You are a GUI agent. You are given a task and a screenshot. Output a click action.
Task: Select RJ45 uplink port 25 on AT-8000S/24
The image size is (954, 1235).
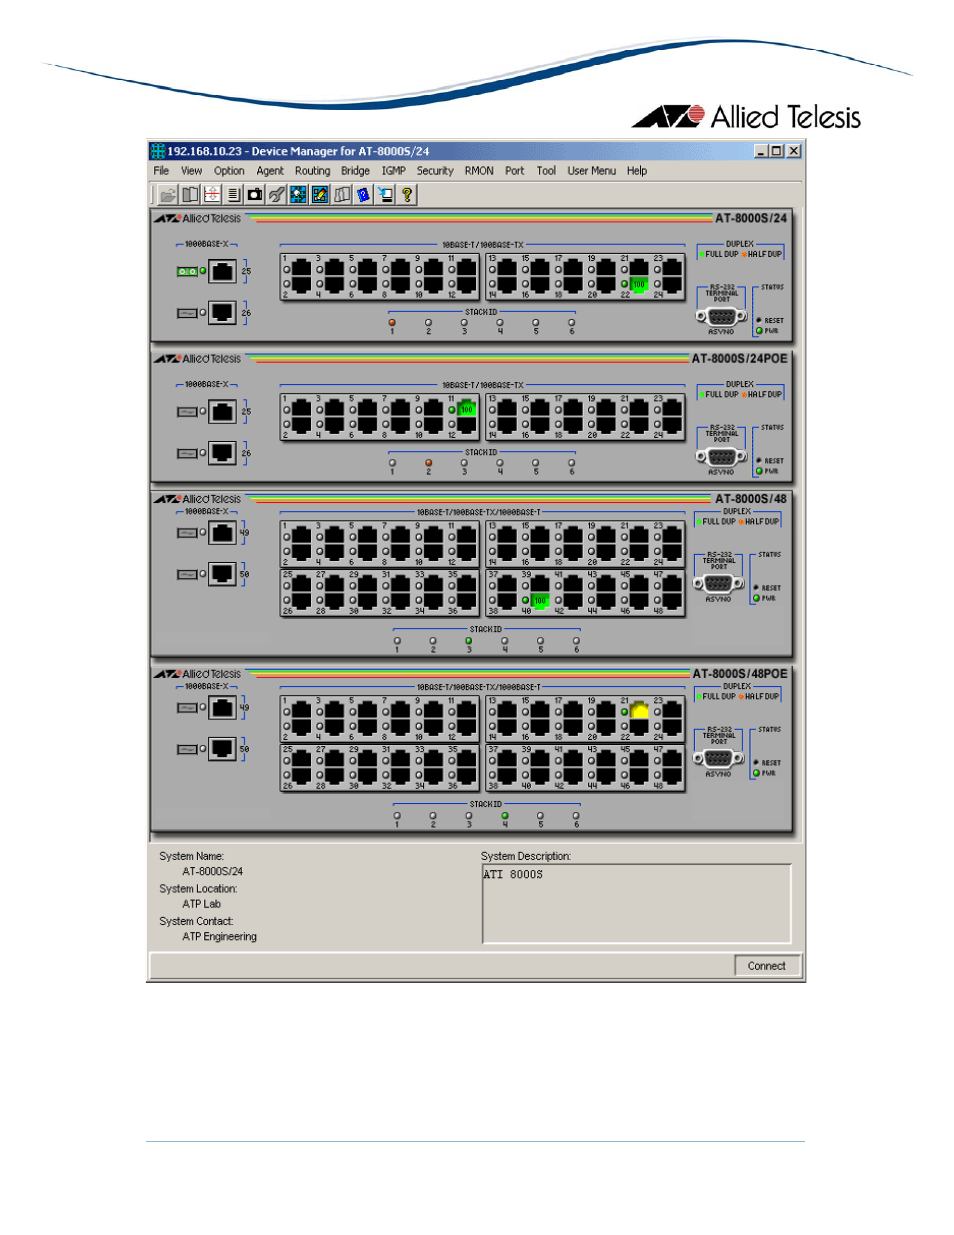[x=223, y=271]
